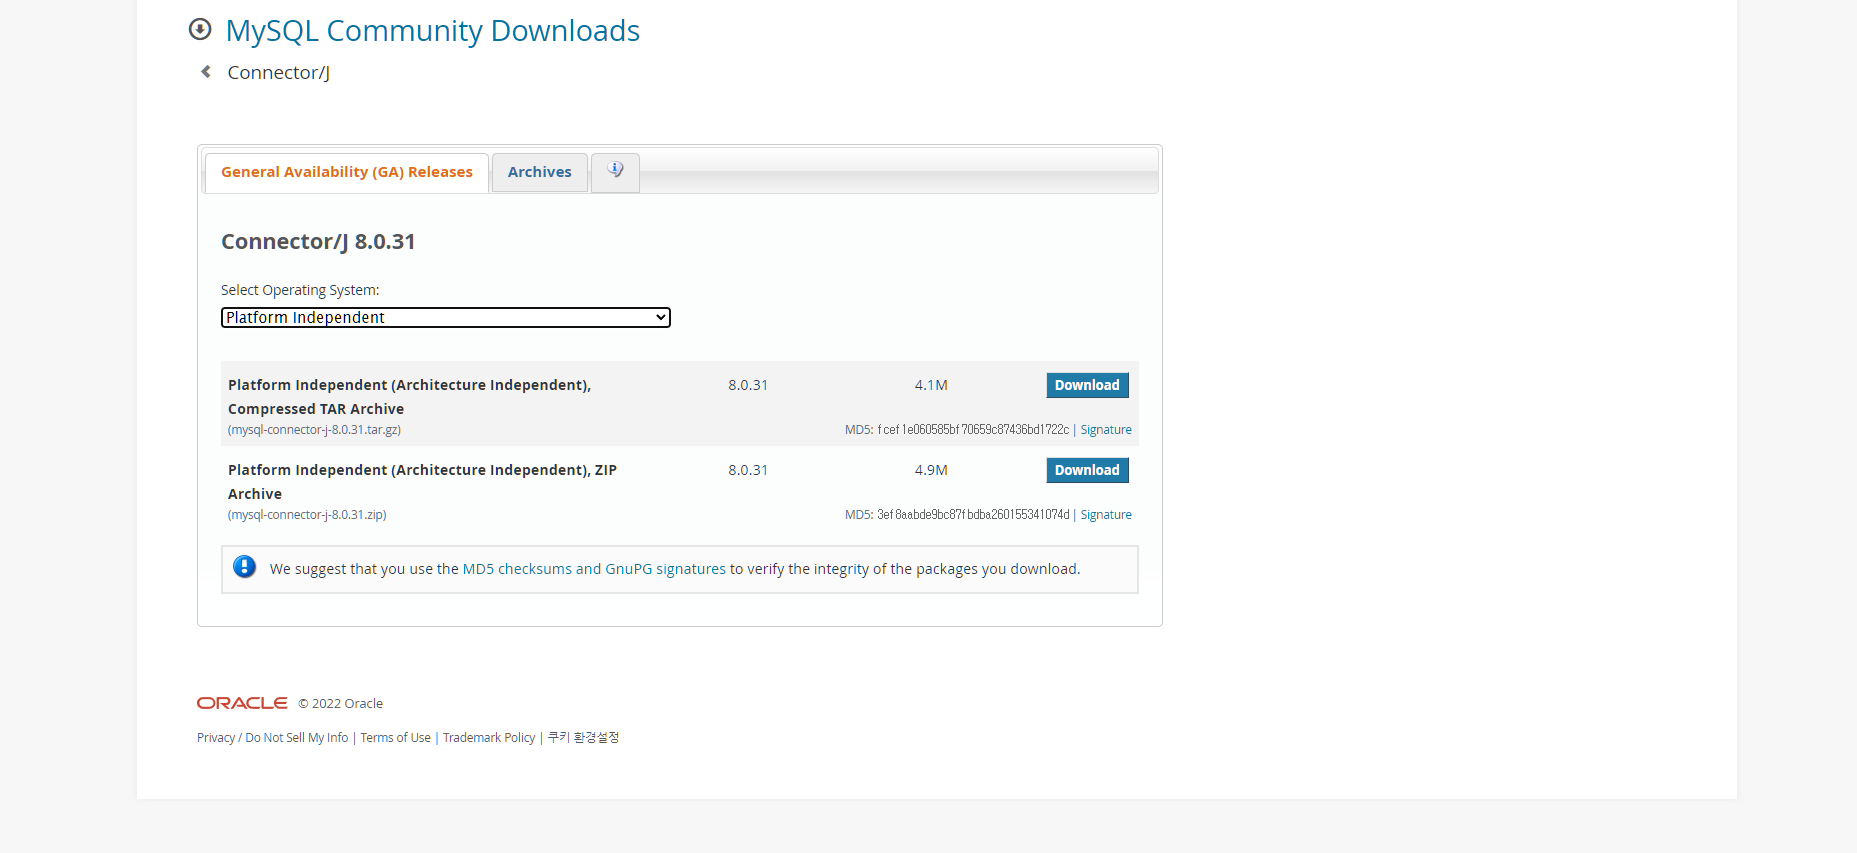The image size is (1857, 853).
Task: Download the Compressed TAR Archive
Action: [x=1087, y=385]
